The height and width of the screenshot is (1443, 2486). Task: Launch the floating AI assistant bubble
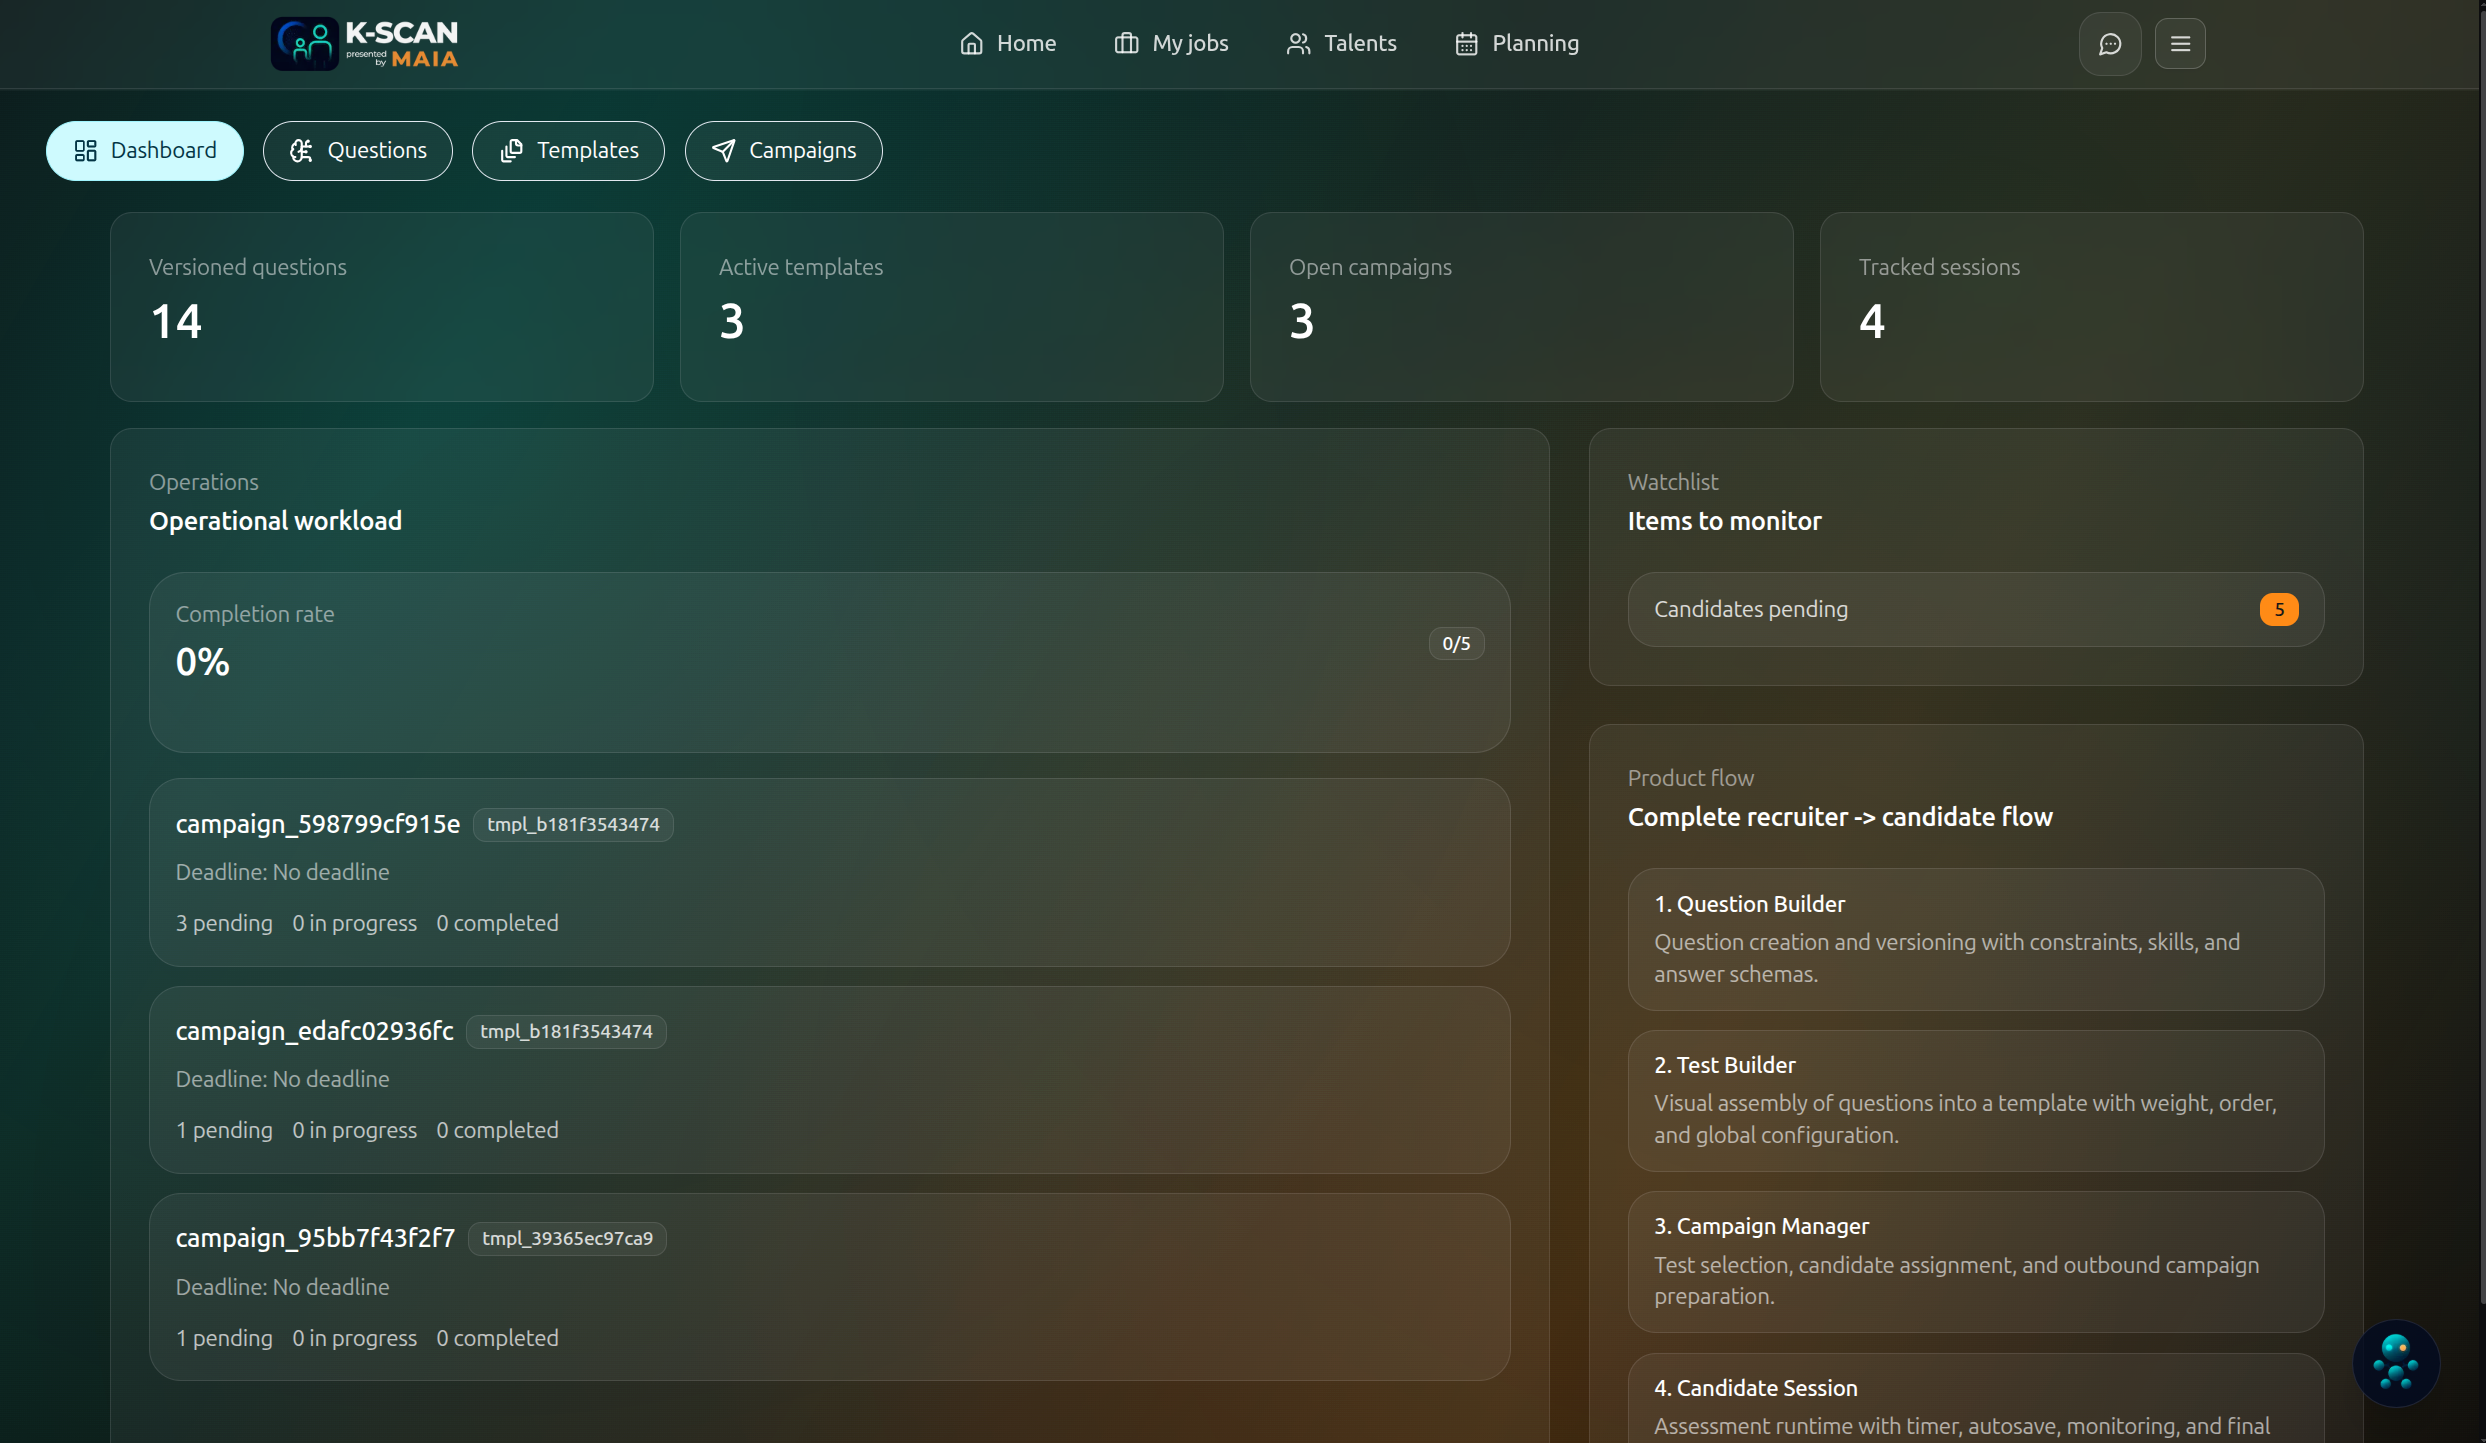tap(2395, 1362)
